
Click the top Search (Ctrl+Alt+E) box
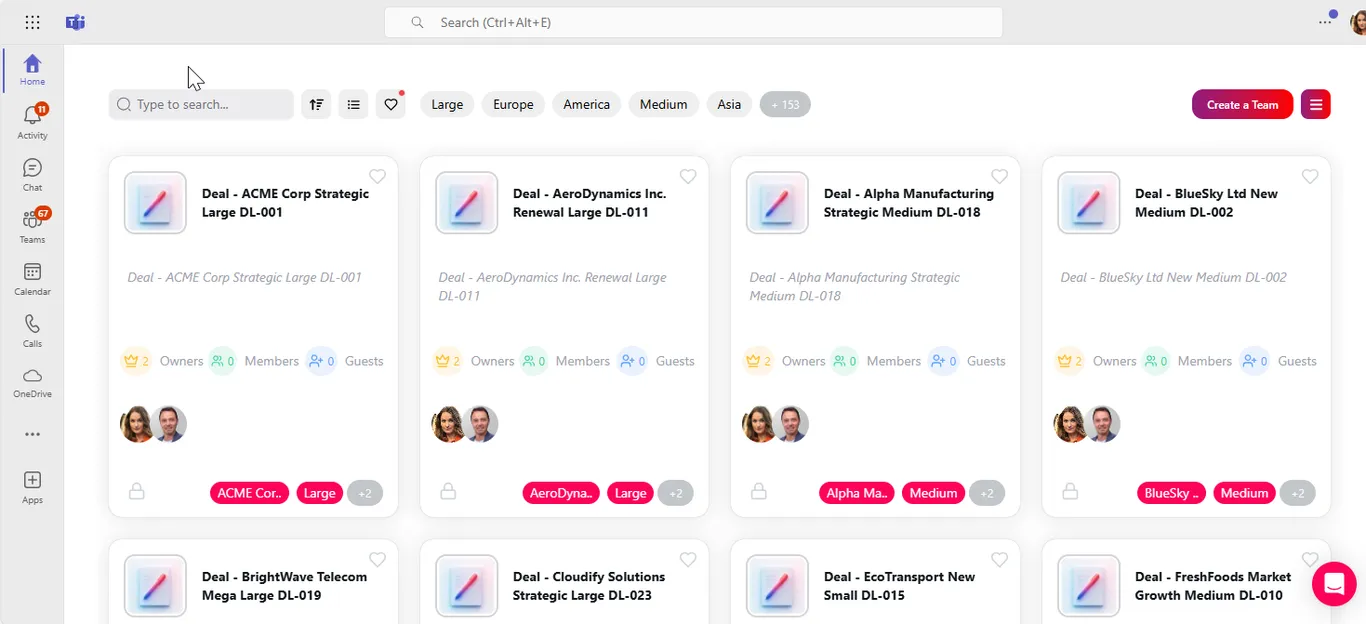click(693, 22)
